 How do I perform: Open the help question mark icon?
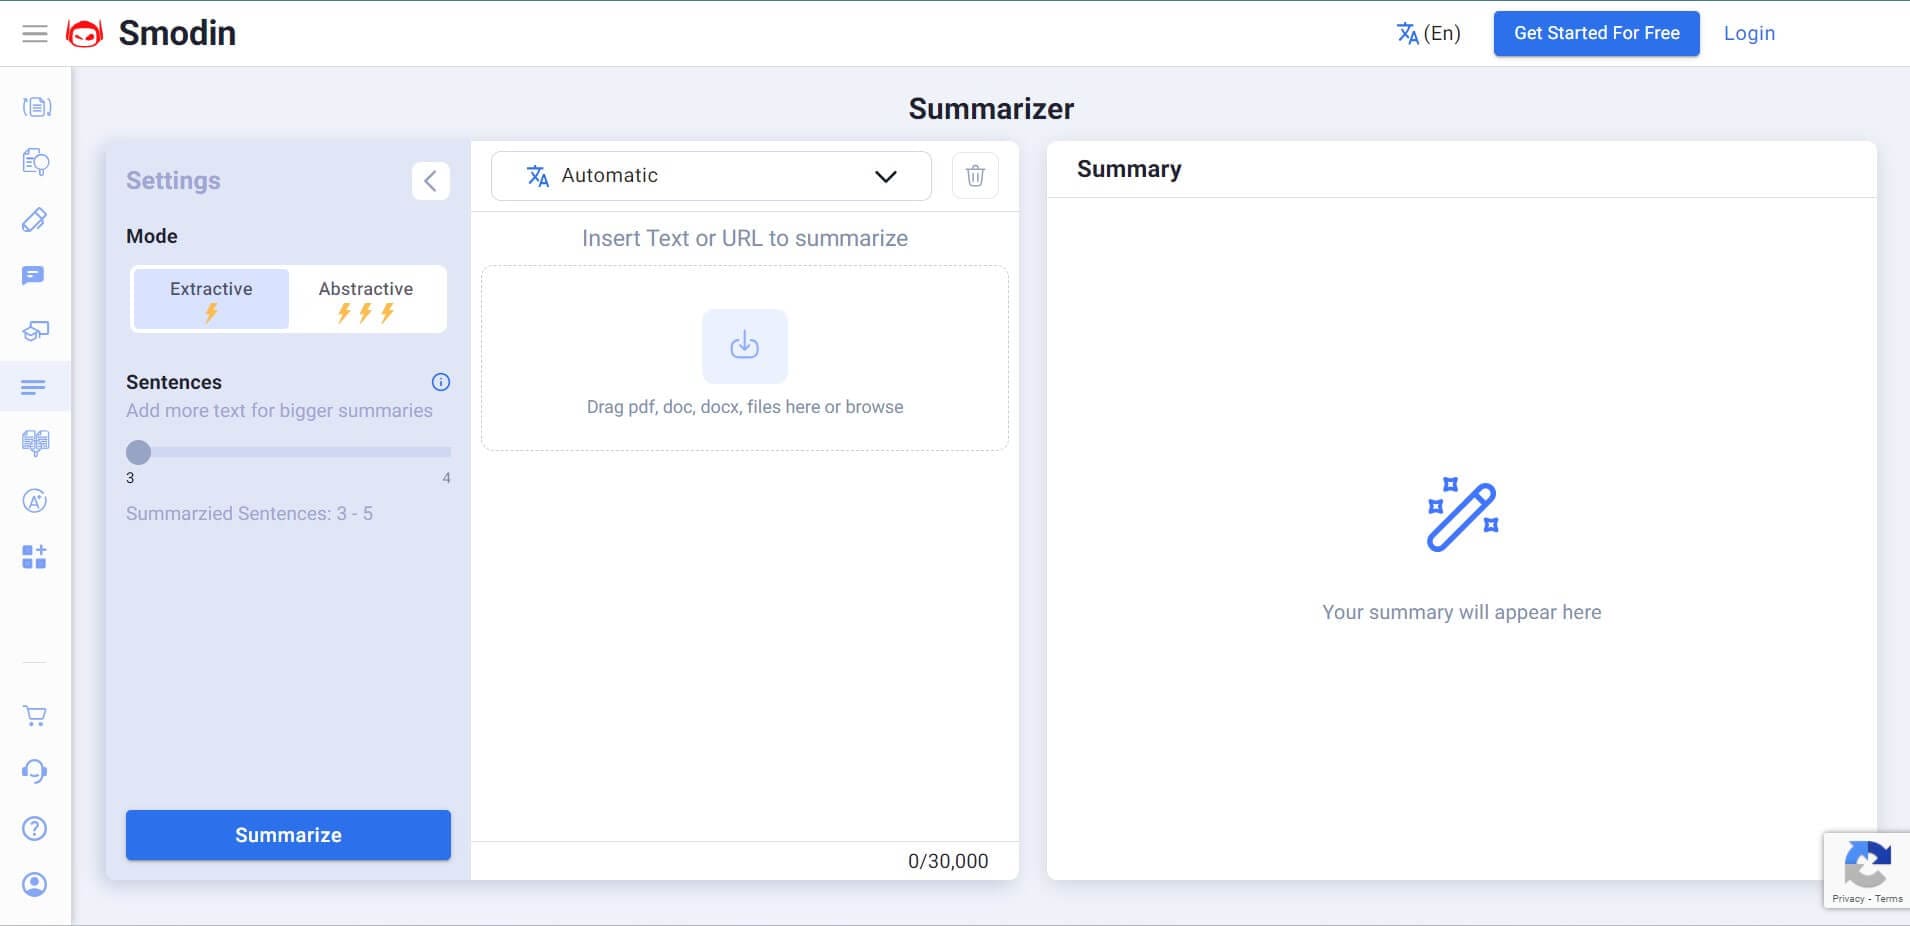point(35,828)
